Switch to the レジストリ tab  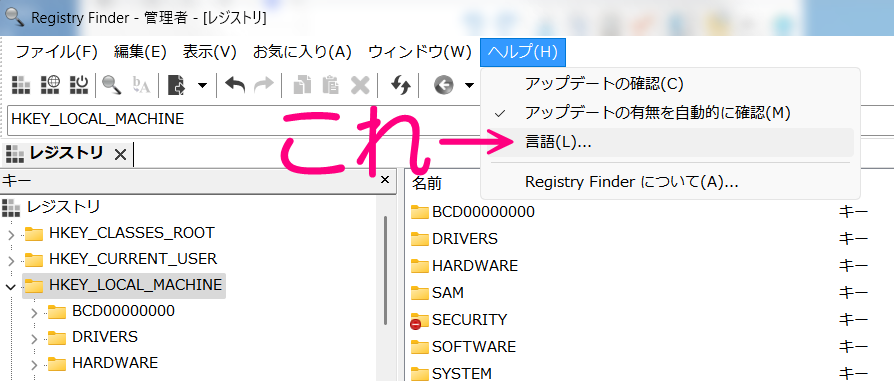click(67, 153)
